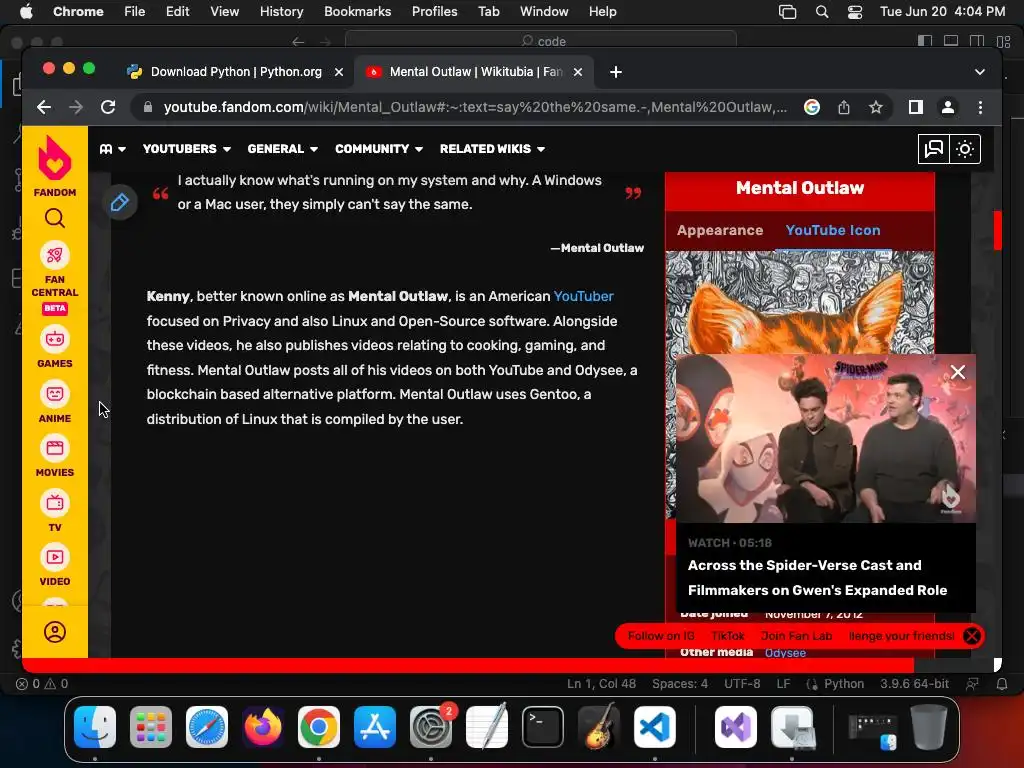Select the Appearance infobox tab
This screenshot has height=768, width=1024.
pyautogui.click(x=720, y=231)
